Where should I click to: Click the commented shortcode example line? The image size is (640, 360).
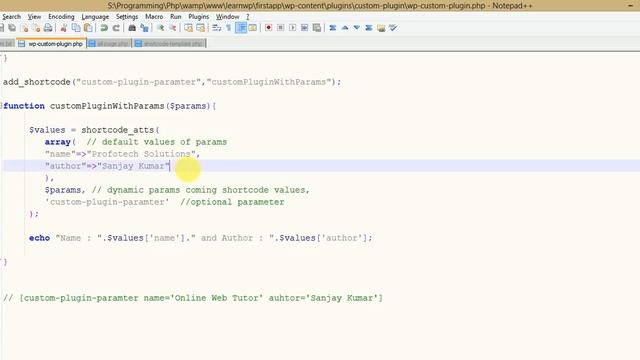tap(193, 298)
